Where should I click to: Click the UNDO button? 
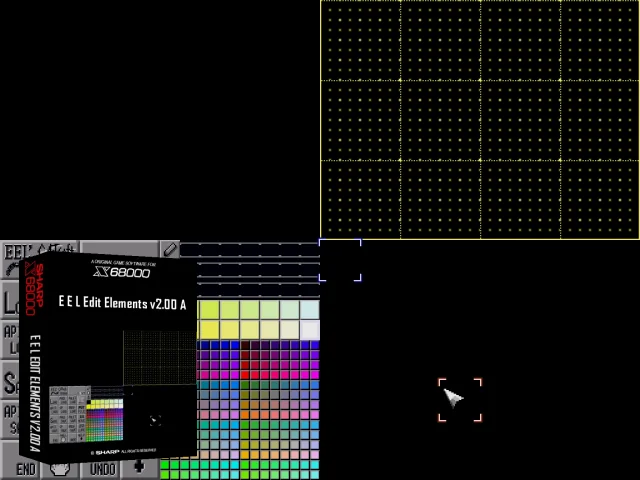click(x=102, y=469)
